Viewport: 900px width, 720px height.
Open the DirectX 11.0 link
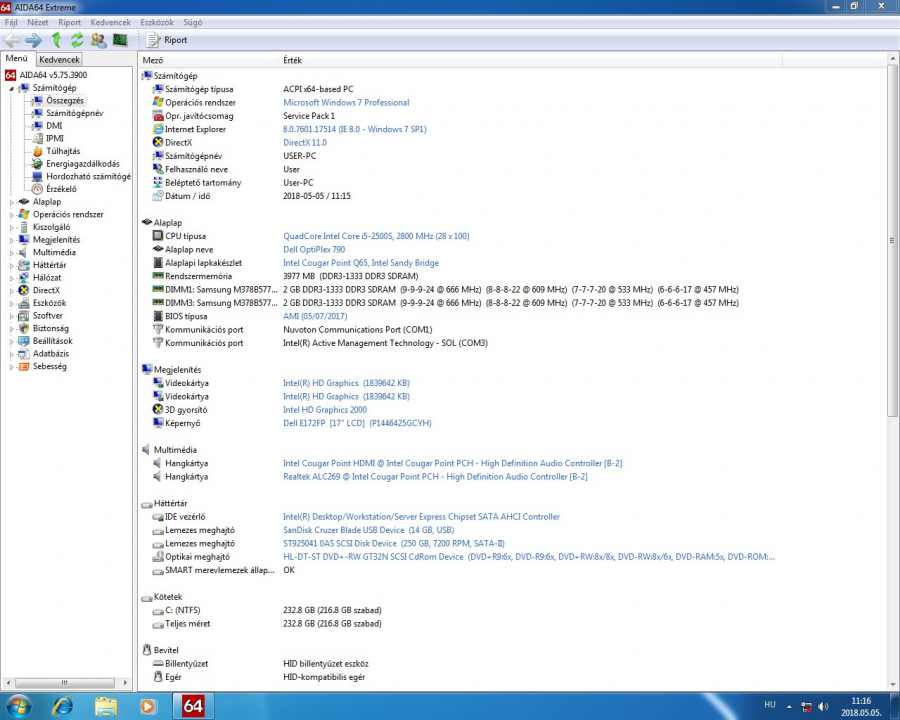pos(305,142)
